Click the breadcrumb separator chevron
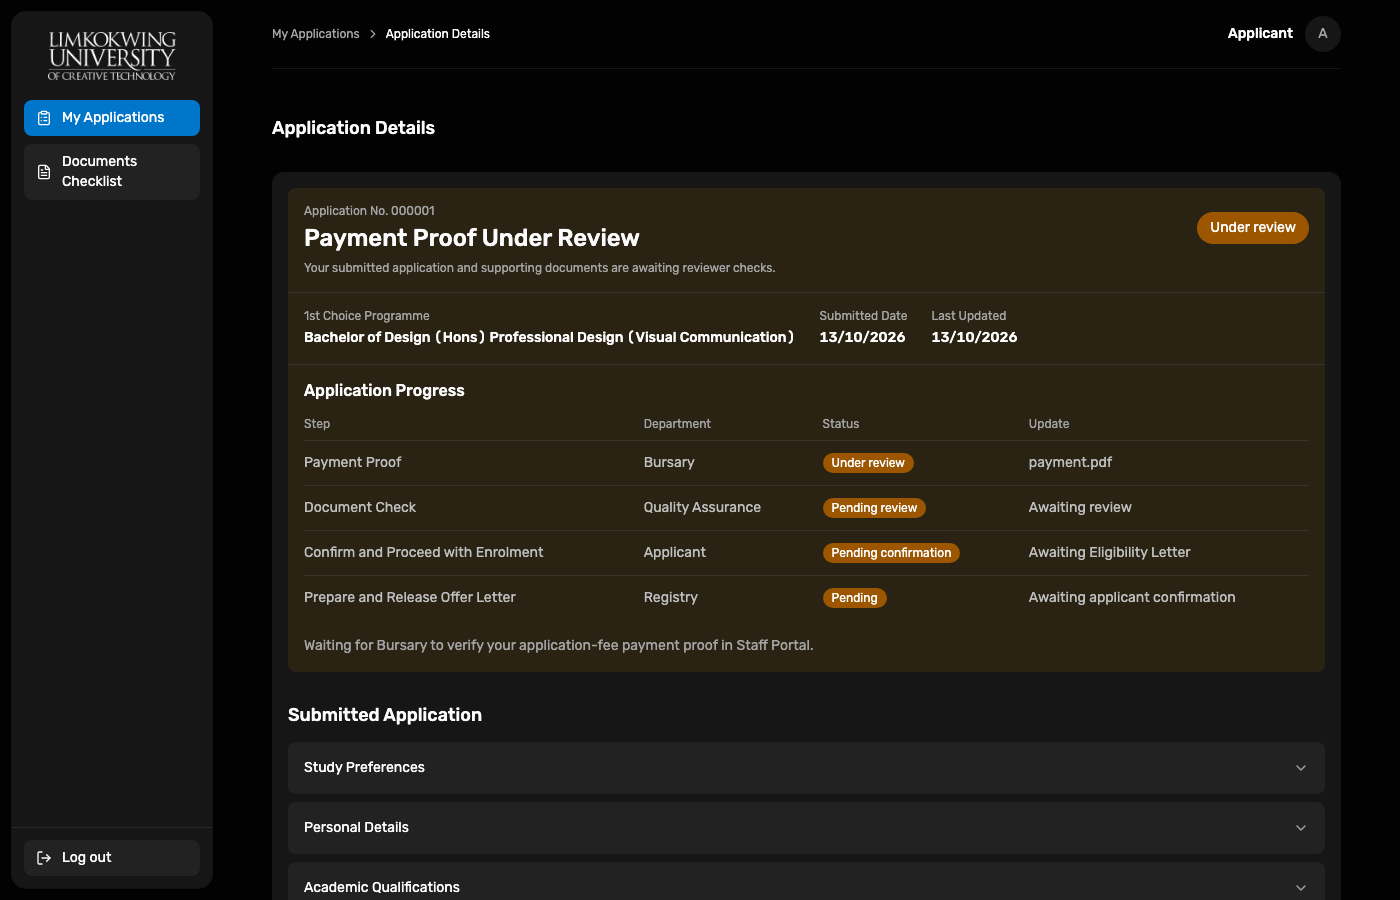1400x900 pixels. 373,34
